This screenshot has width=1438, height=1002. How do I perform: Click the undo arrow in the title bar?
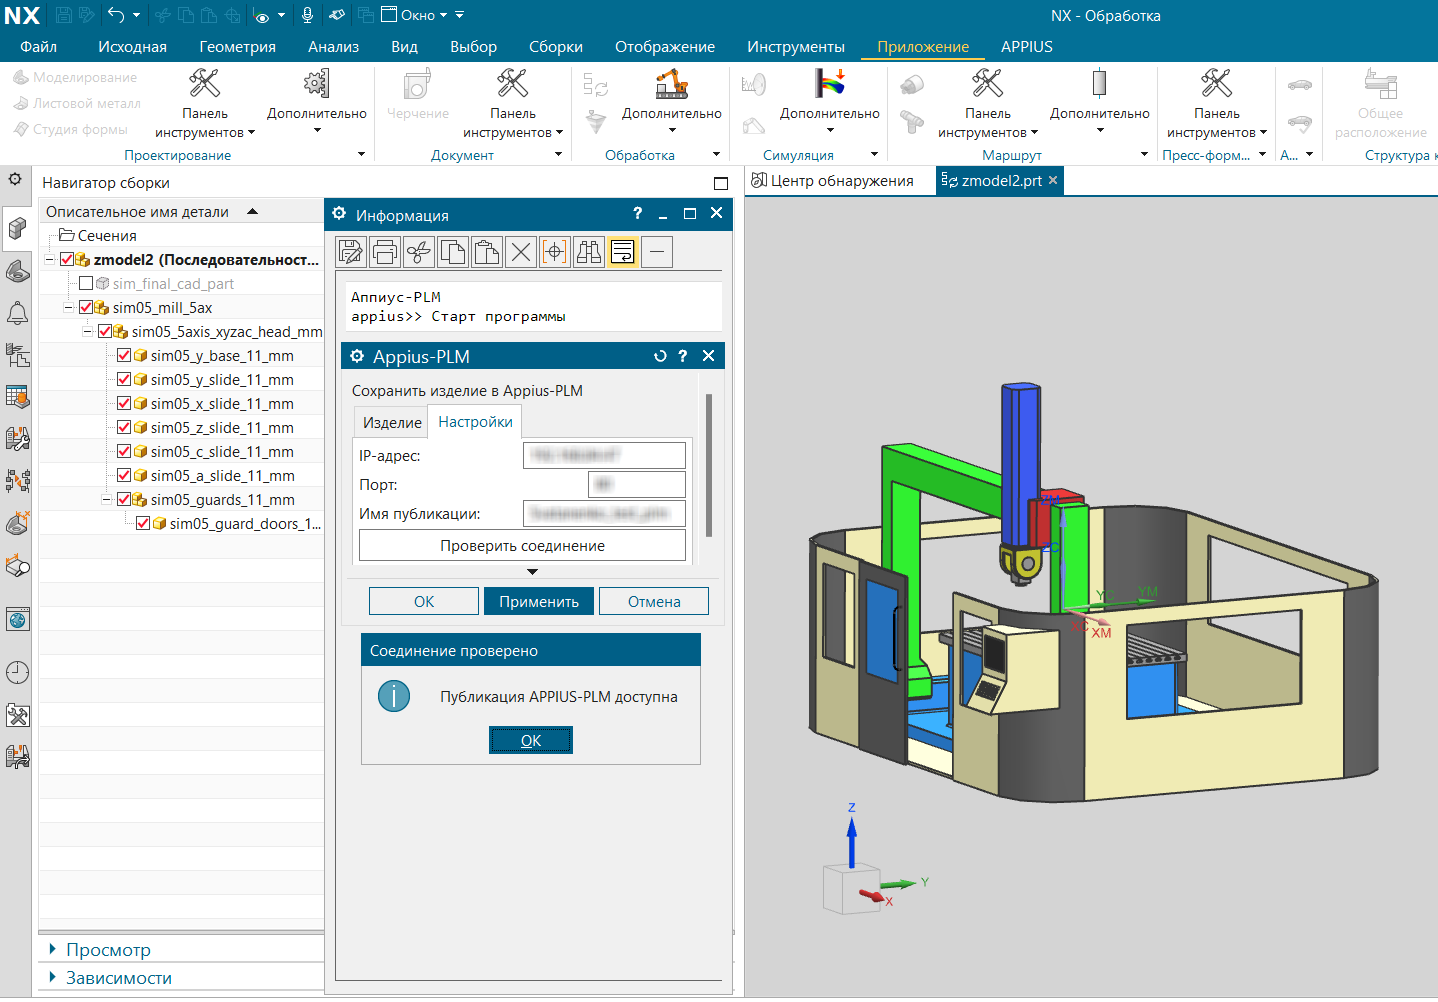pos(117,15)
